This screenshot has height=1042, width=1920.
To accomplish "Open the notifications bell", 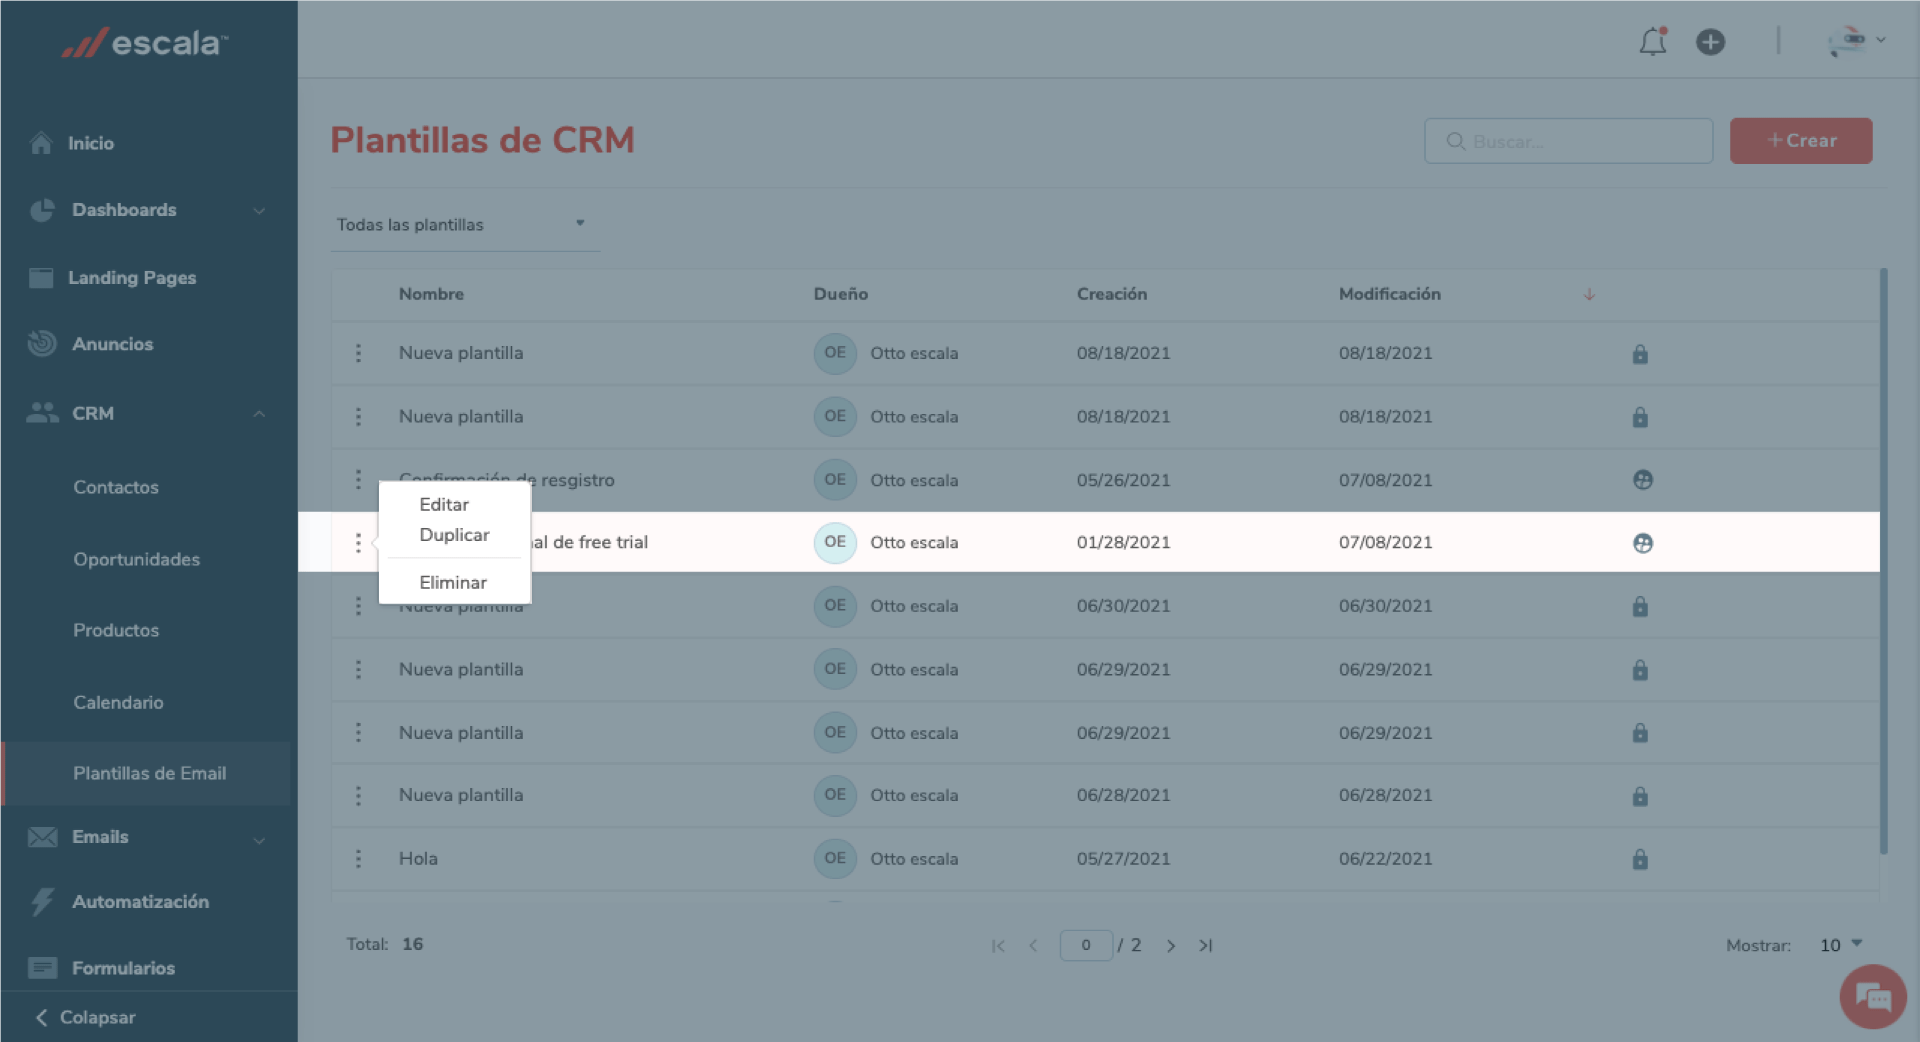I will click(1652, 42).
